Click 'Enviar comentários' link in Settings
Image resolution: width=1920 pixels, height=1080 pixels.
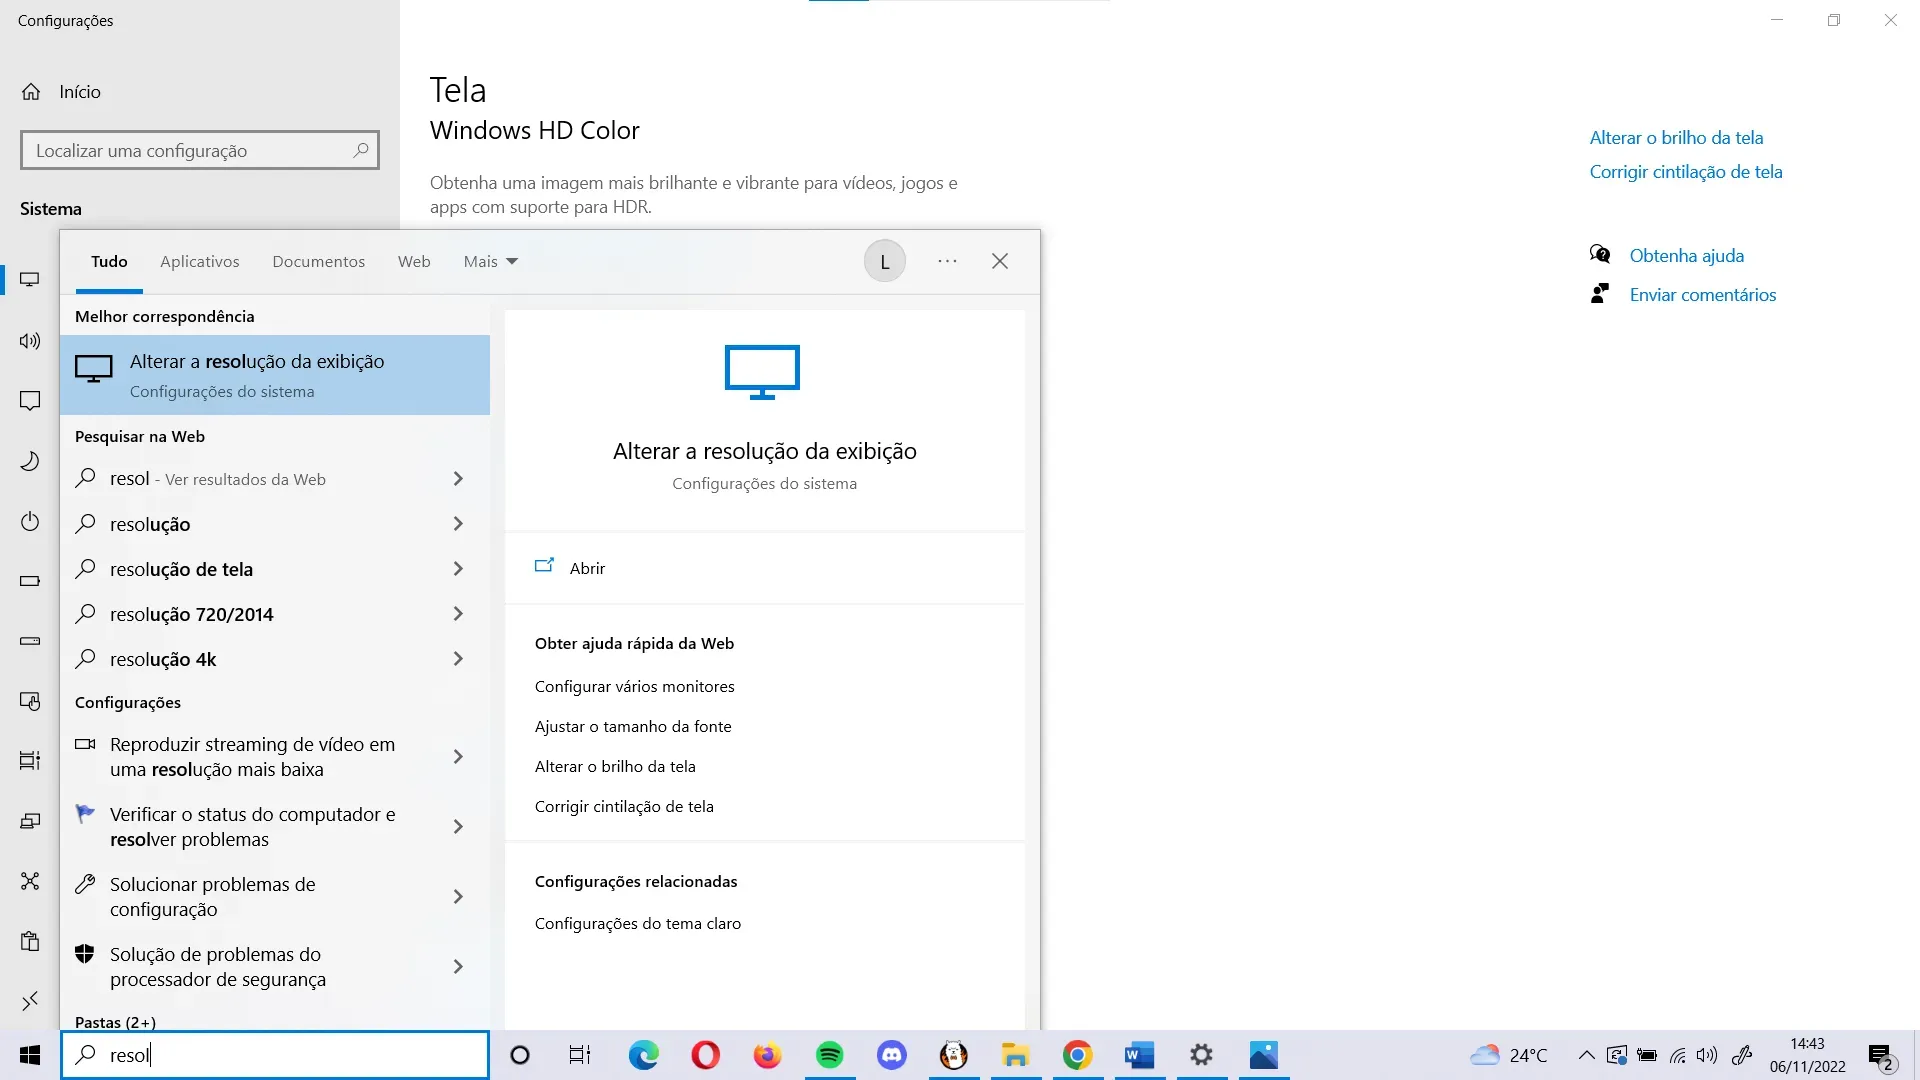(x=1703, y=295)
